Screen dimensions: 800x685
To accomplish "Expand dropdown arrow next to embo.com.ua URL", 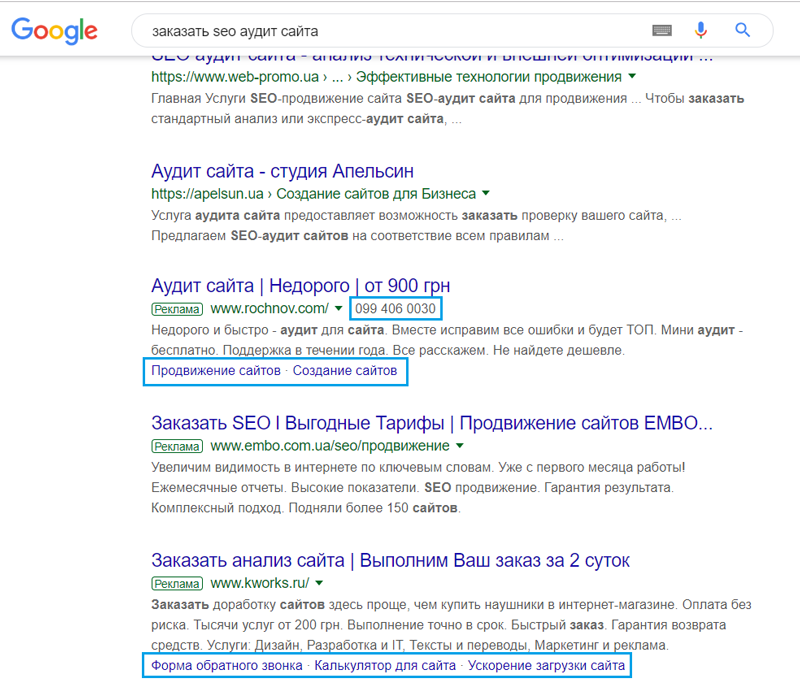I will (x=460, y=446).
